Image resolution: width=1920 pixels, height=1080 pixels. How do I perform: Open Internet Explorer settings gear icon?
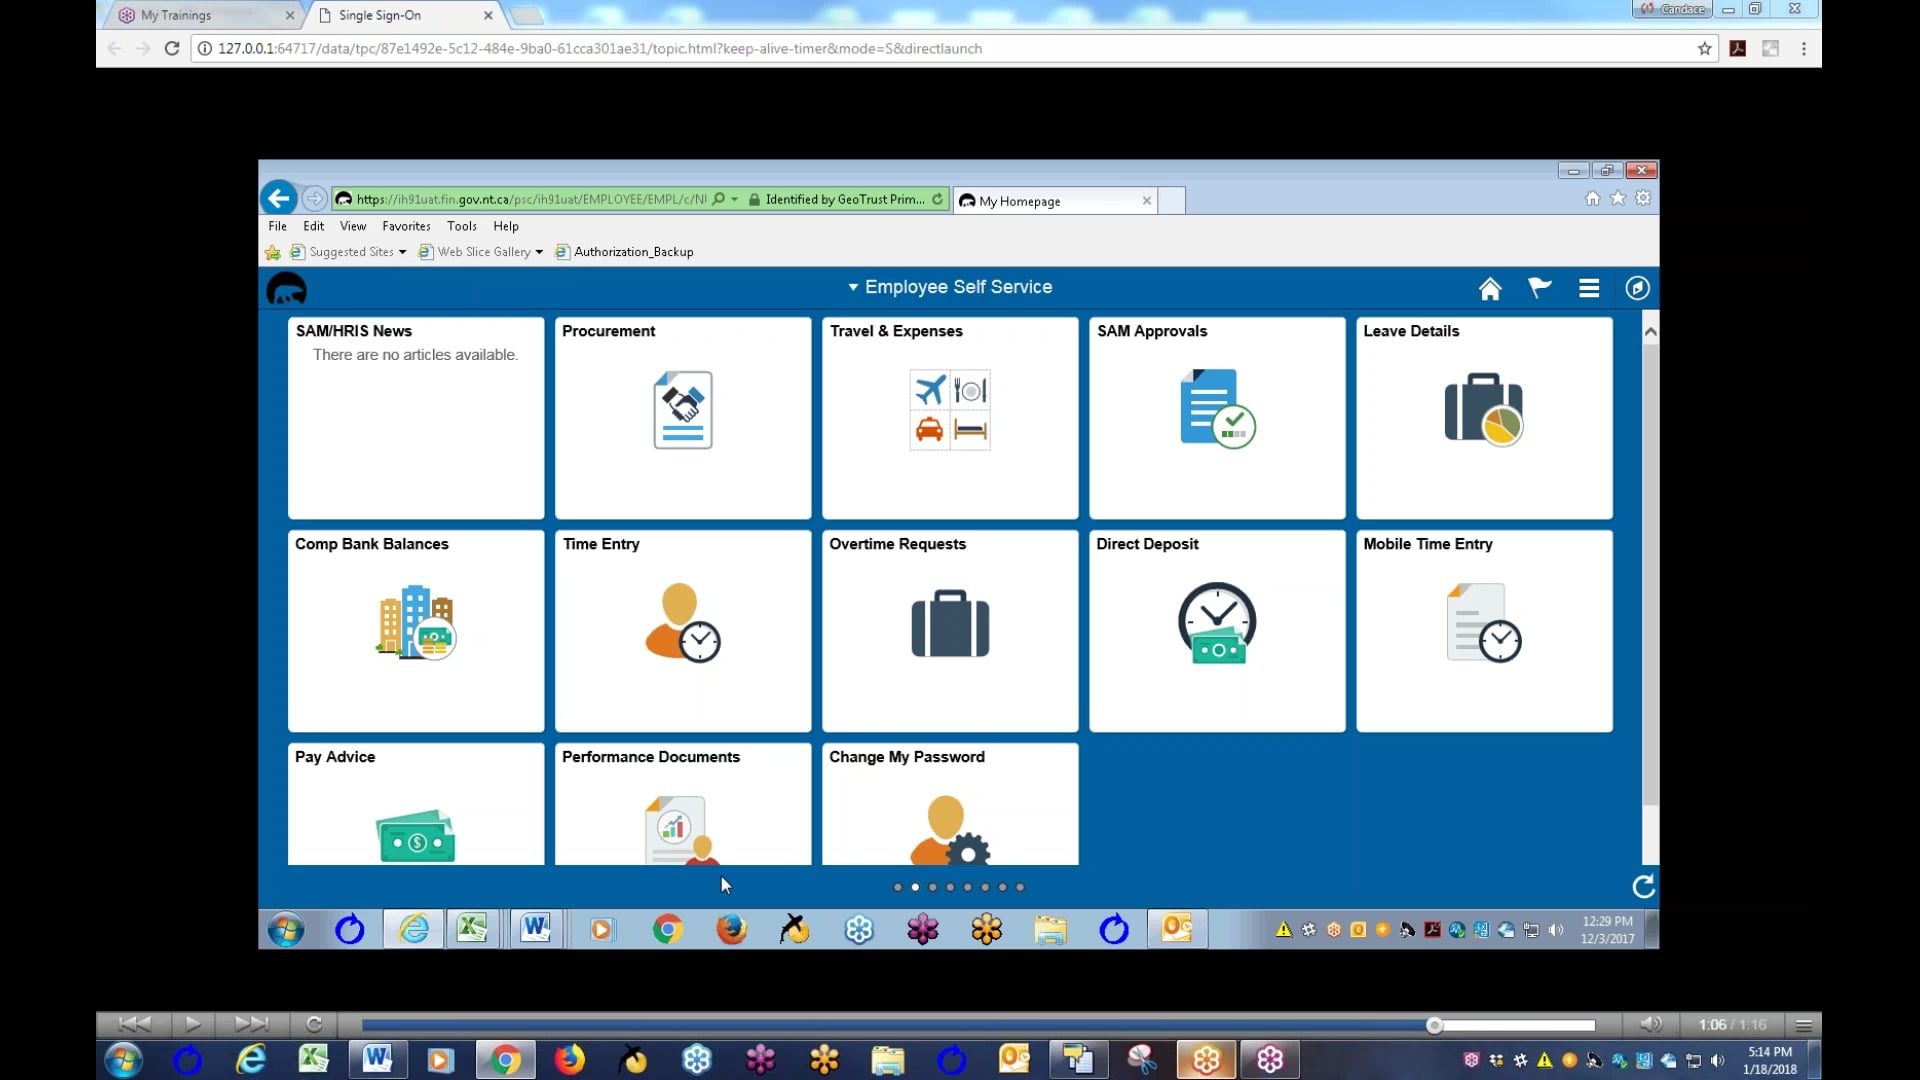(x=1643, y=198)
